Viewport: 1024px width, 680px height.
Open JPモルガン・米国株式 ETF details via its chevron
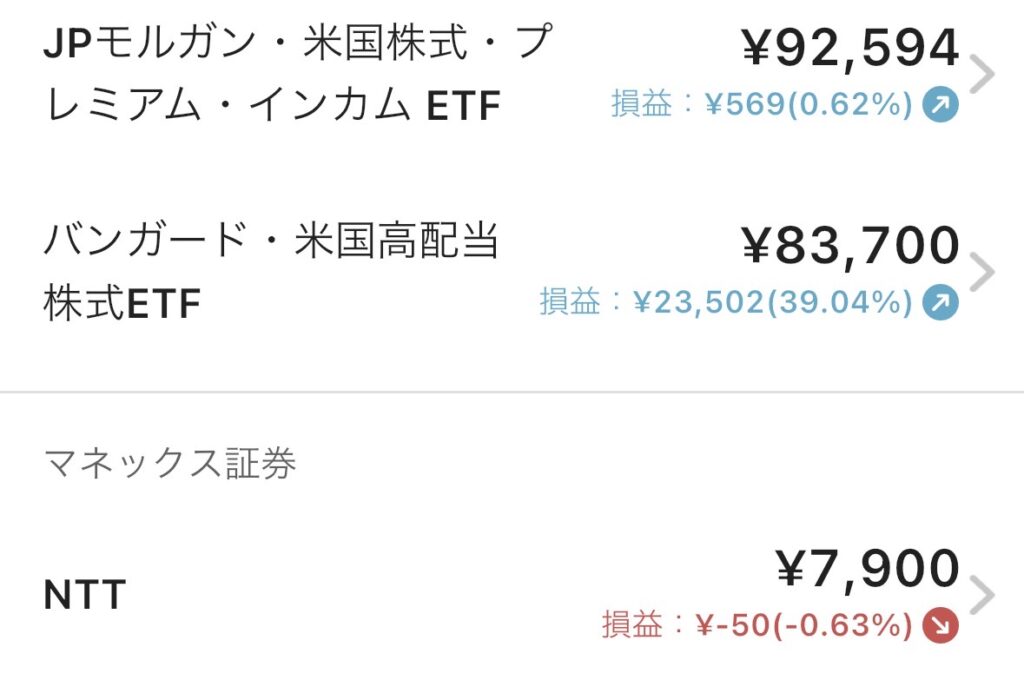tap(983, 75)
